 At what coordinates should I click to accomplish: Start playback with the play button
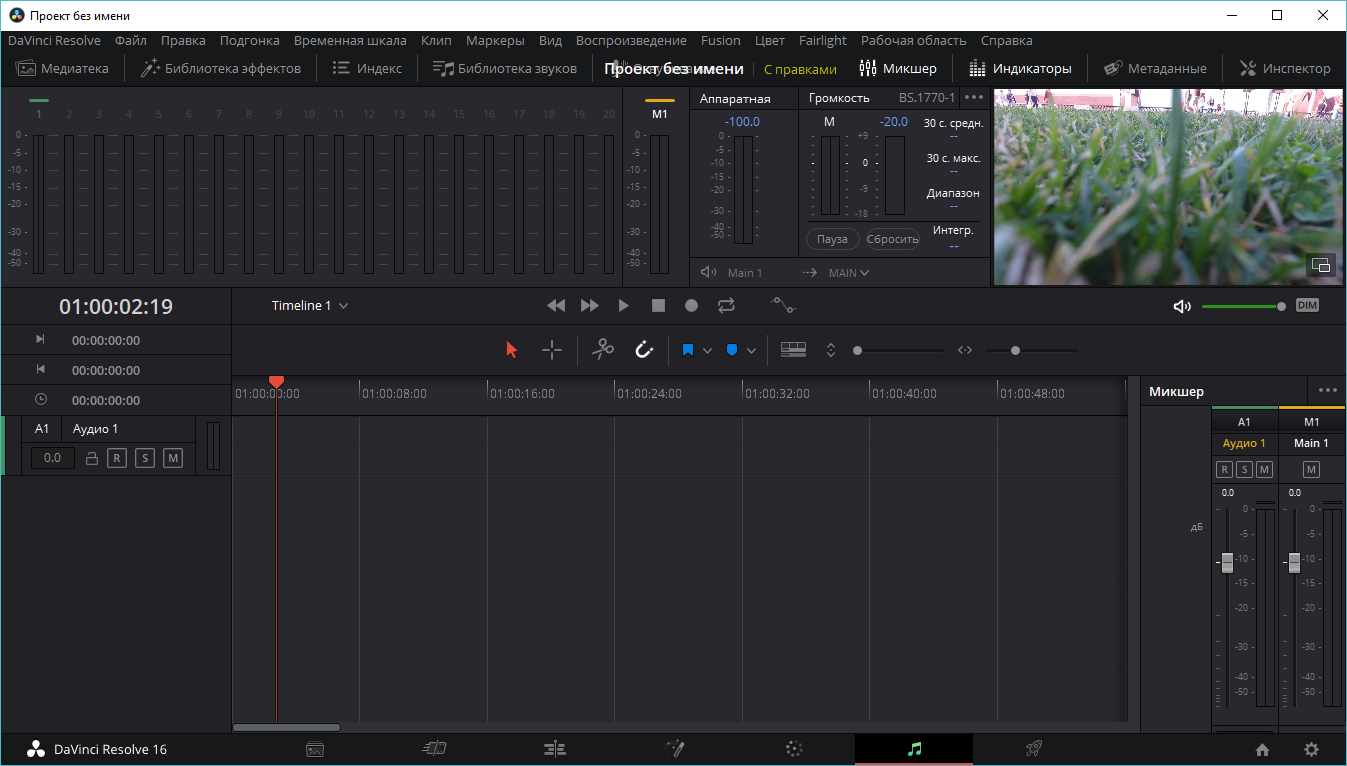click(624, 305)
